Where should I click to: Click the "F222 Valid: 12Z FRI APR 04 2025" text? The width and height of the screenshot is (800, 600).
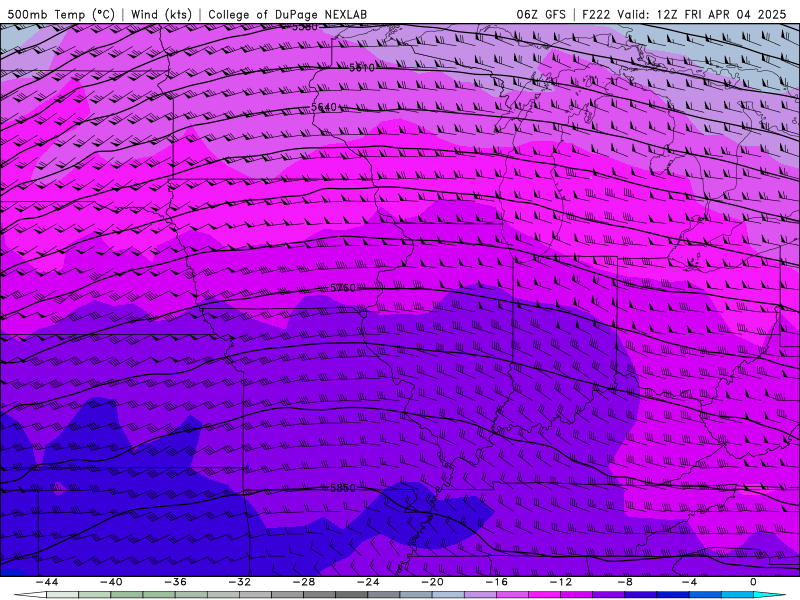point(684,14)
